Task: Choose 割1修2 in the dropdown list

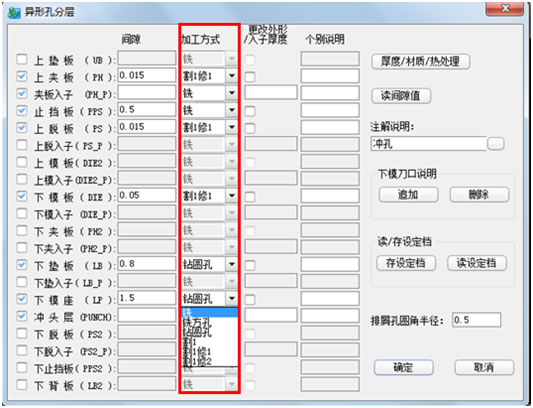Action: [x=197, y=361]
